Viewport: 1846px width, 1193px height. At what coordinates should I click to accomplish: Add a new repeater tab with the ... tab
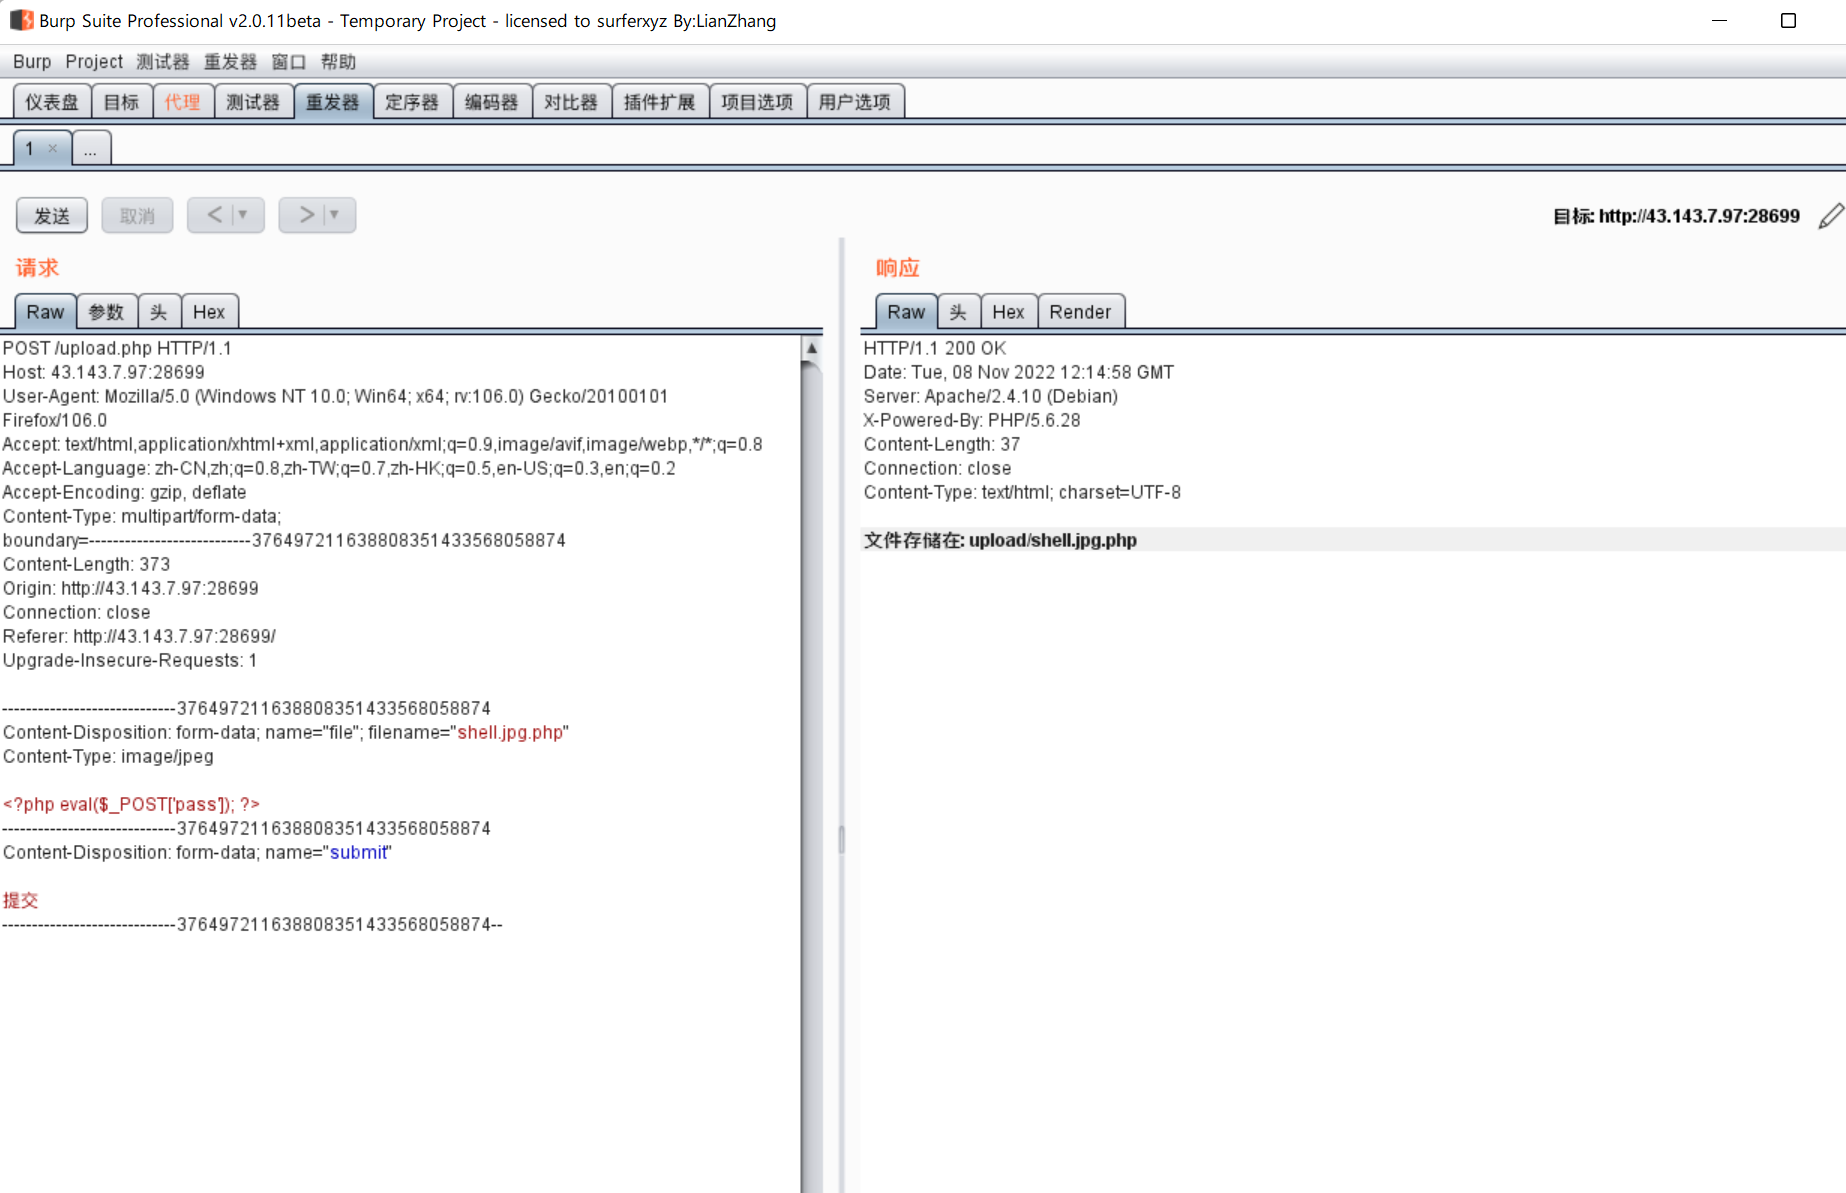pos(91,149)
